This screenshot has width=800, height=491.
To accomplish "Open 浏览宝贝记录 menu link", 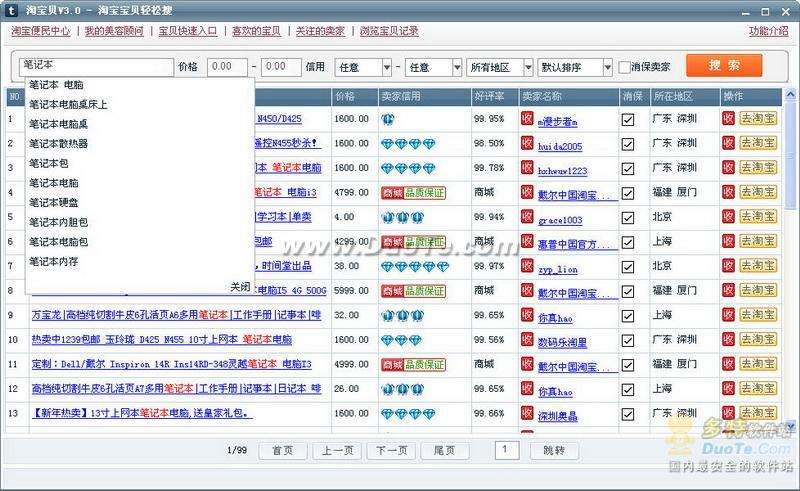I will coord(389,31).
